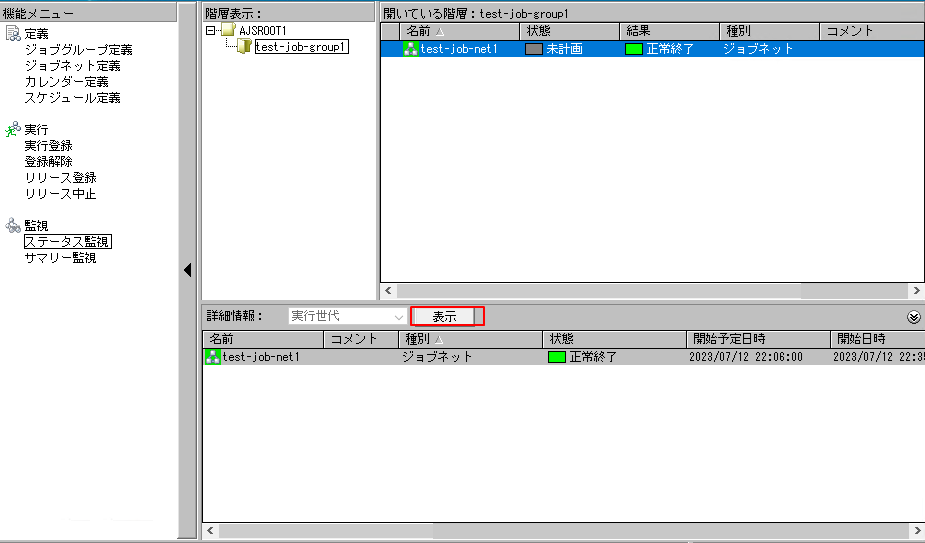Click 開始日時 column header

[878, 339]
